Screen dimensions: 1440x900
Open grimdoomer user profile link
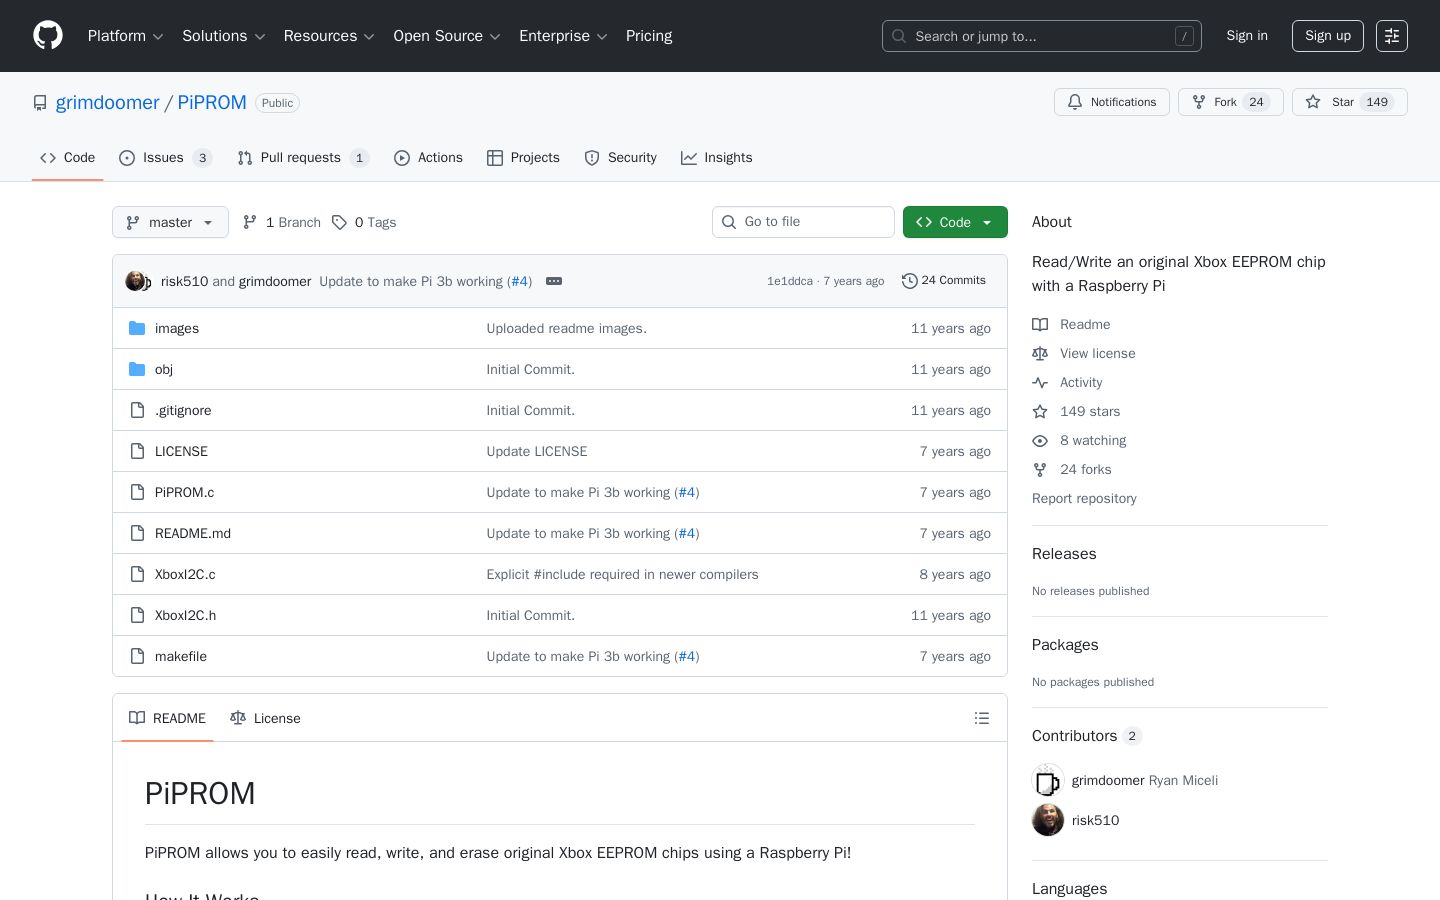pyautogui.click(x=107, y=102)
